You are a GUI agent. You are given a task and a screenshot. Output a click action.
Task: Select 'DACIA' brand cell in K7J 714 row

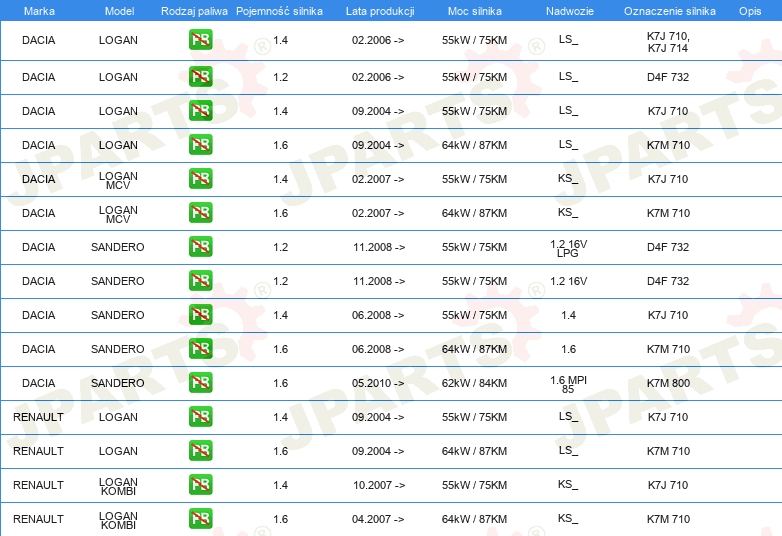pyautogui.click(x=38, y=40)
